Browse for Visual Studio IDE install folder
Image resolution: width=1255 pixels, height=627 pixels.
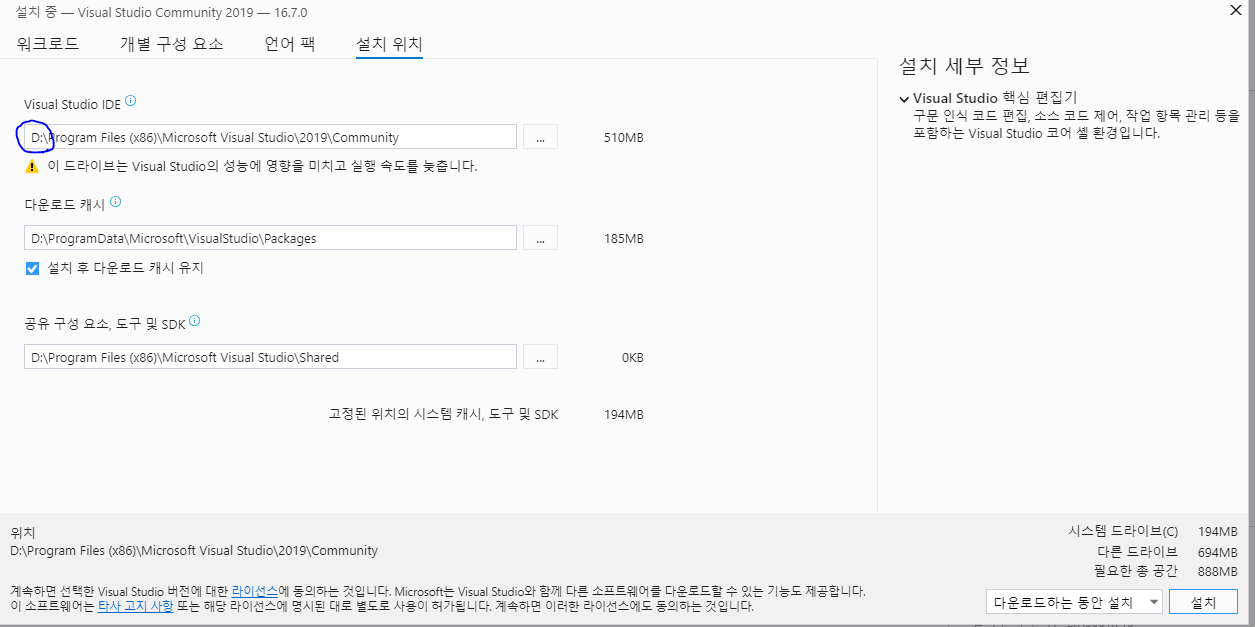pyautogui.click(x=540, y=137)
